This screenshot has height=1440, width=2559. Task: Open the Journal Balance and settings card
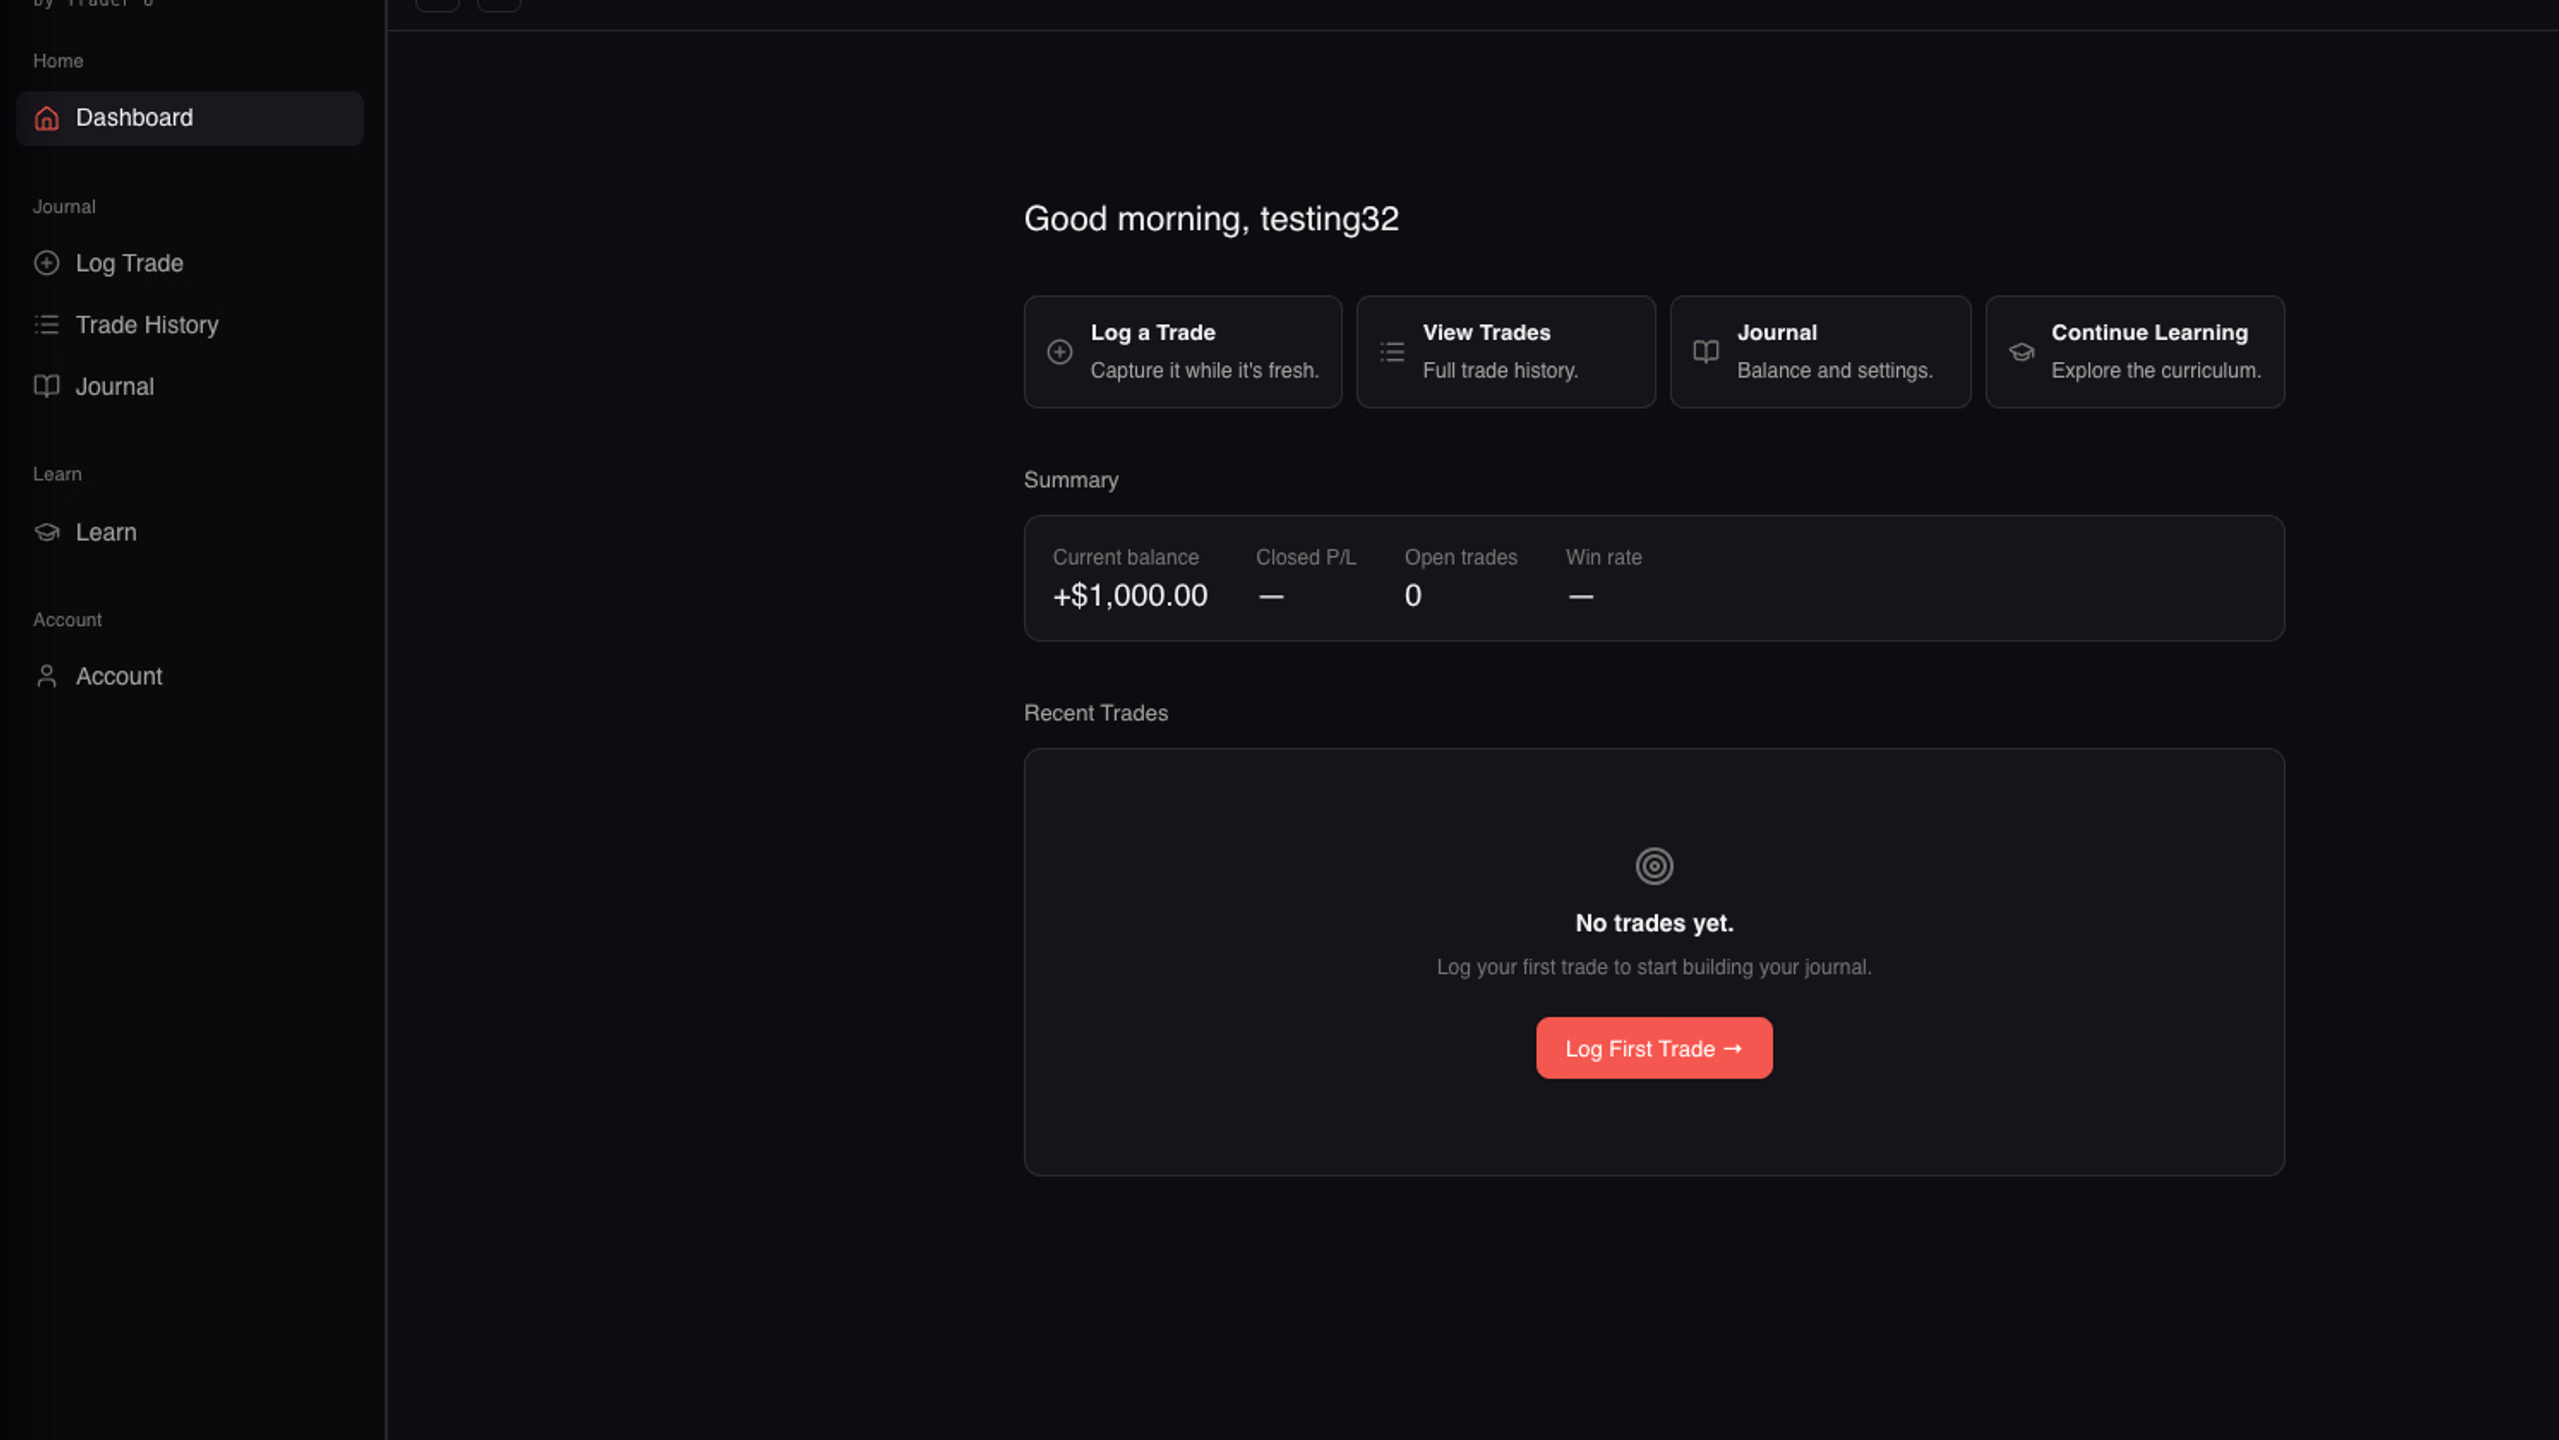pyautogui.click(x=1820, y=352)
